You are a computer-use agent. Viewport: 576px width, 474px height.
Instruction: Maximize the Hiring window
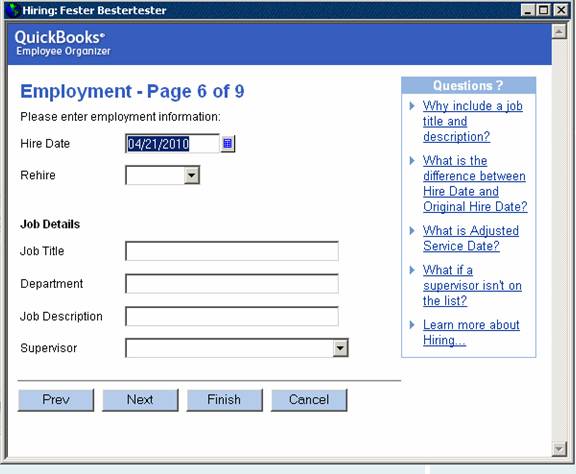pyautogui.click(x=544, y=10)
